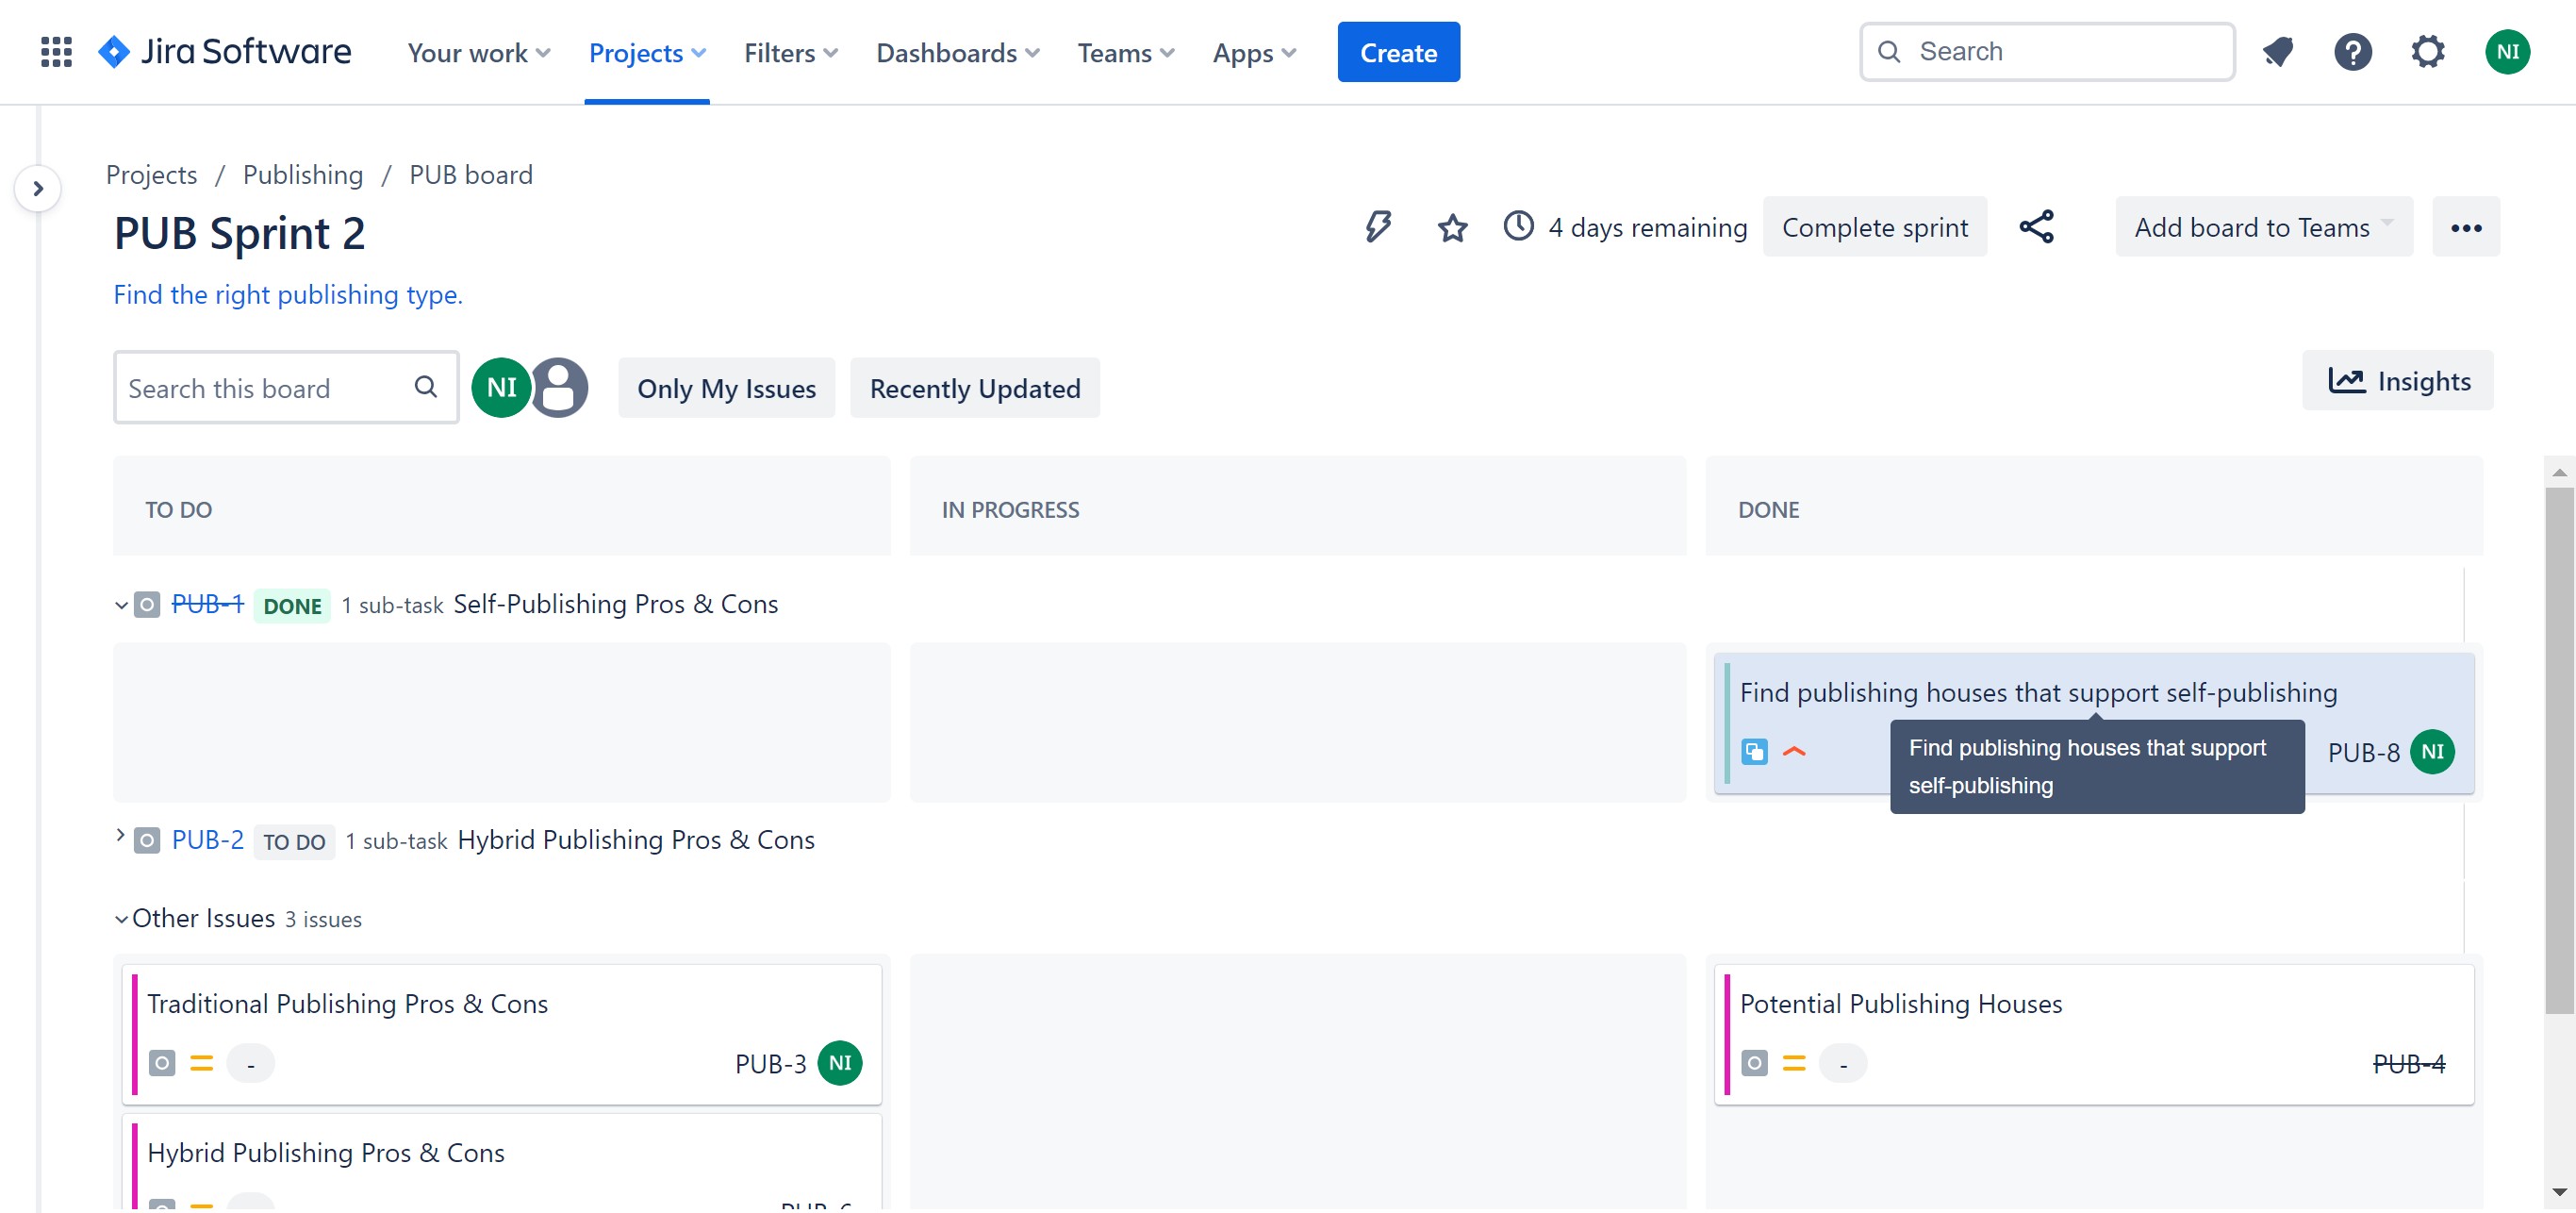Expand the PUB-2 swimlane

pyautogui.click(x=120, y=836)
